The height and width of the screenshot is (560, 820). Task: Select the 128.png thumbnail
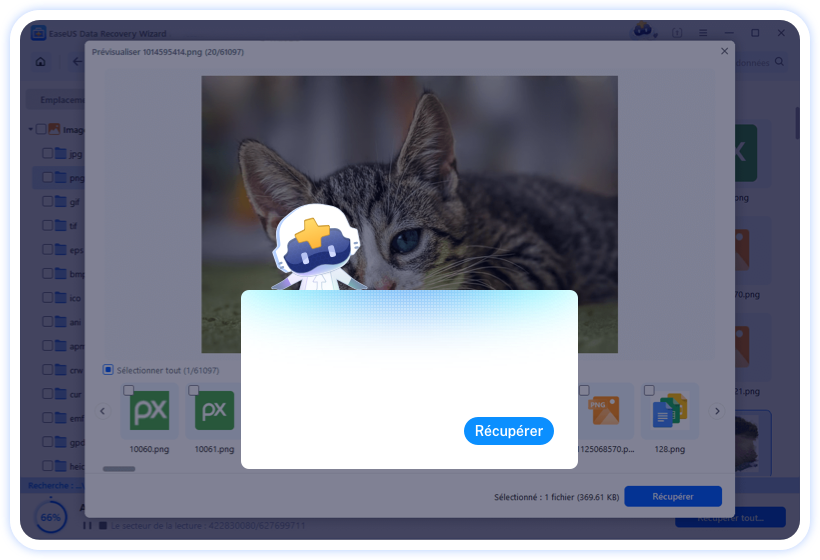[x=669, y=411]
